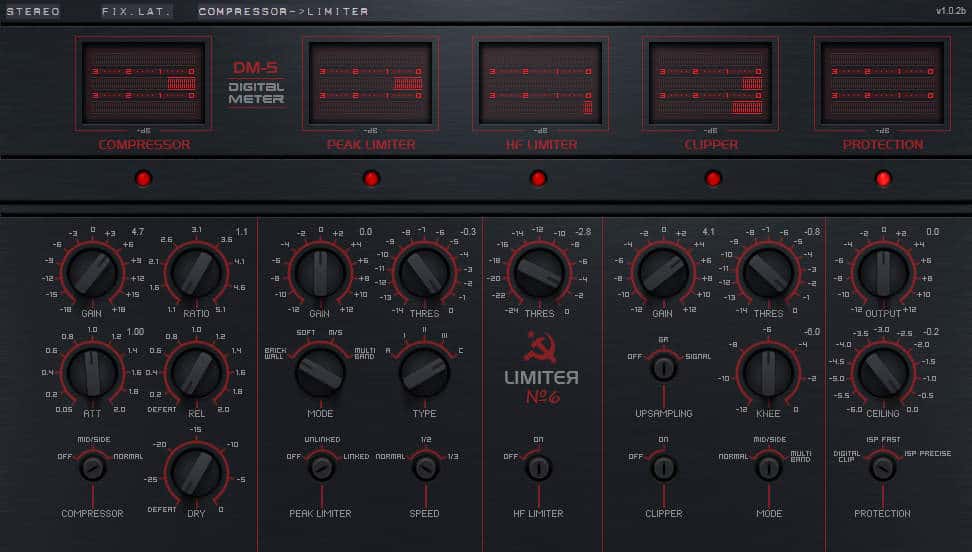Click the DM-5 Digital Meter badge
This screenshot has width=972, height=552.
pyautogui.click(x=256, y=83)
